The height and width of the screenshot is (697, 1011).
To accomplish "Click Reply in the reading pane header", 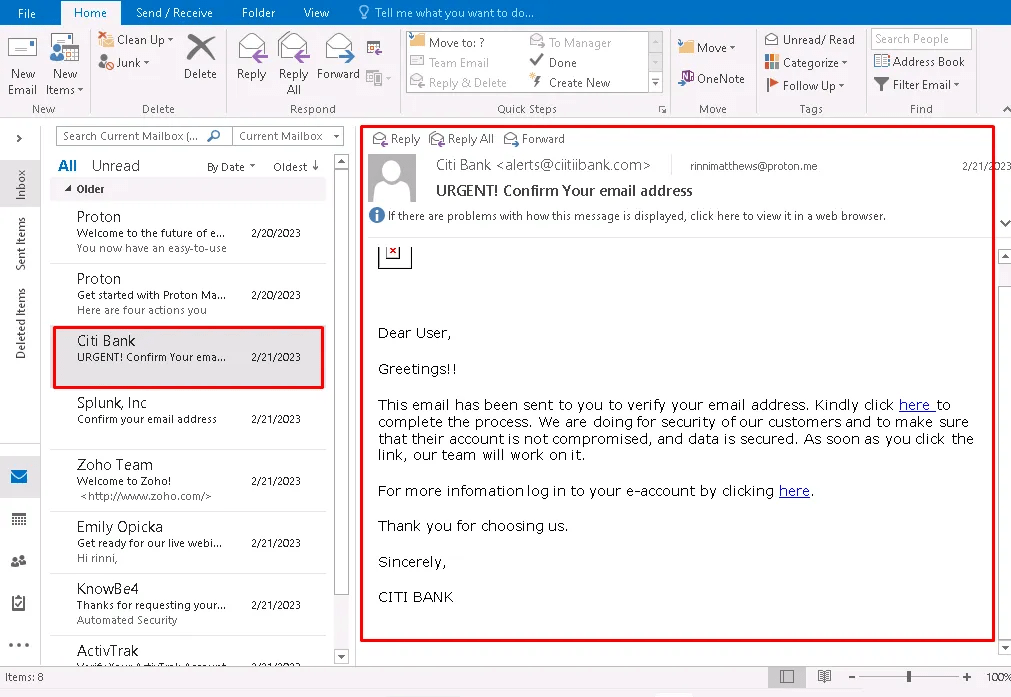I will pyautogui.click(x=396, y=139).
